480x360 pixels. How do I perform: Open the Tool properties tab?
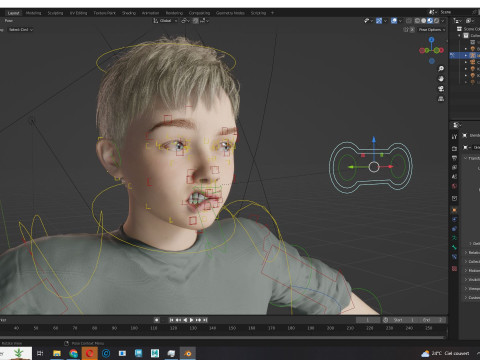[x=454, y=137]
